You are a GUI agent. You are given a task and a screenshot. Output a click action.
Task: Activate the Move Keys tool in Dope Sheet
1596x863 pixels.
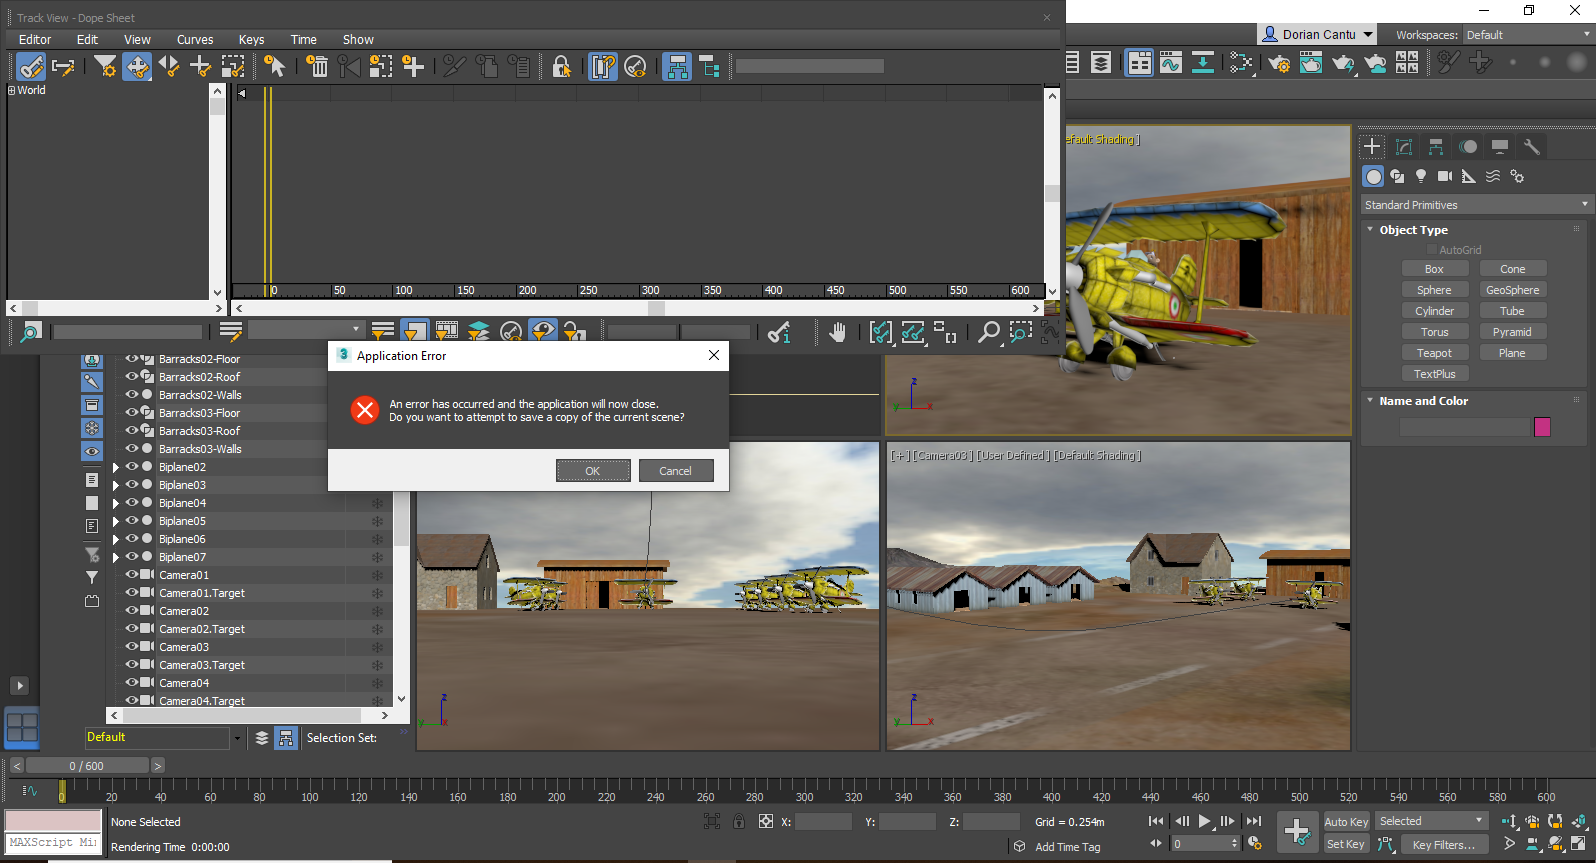137,67
